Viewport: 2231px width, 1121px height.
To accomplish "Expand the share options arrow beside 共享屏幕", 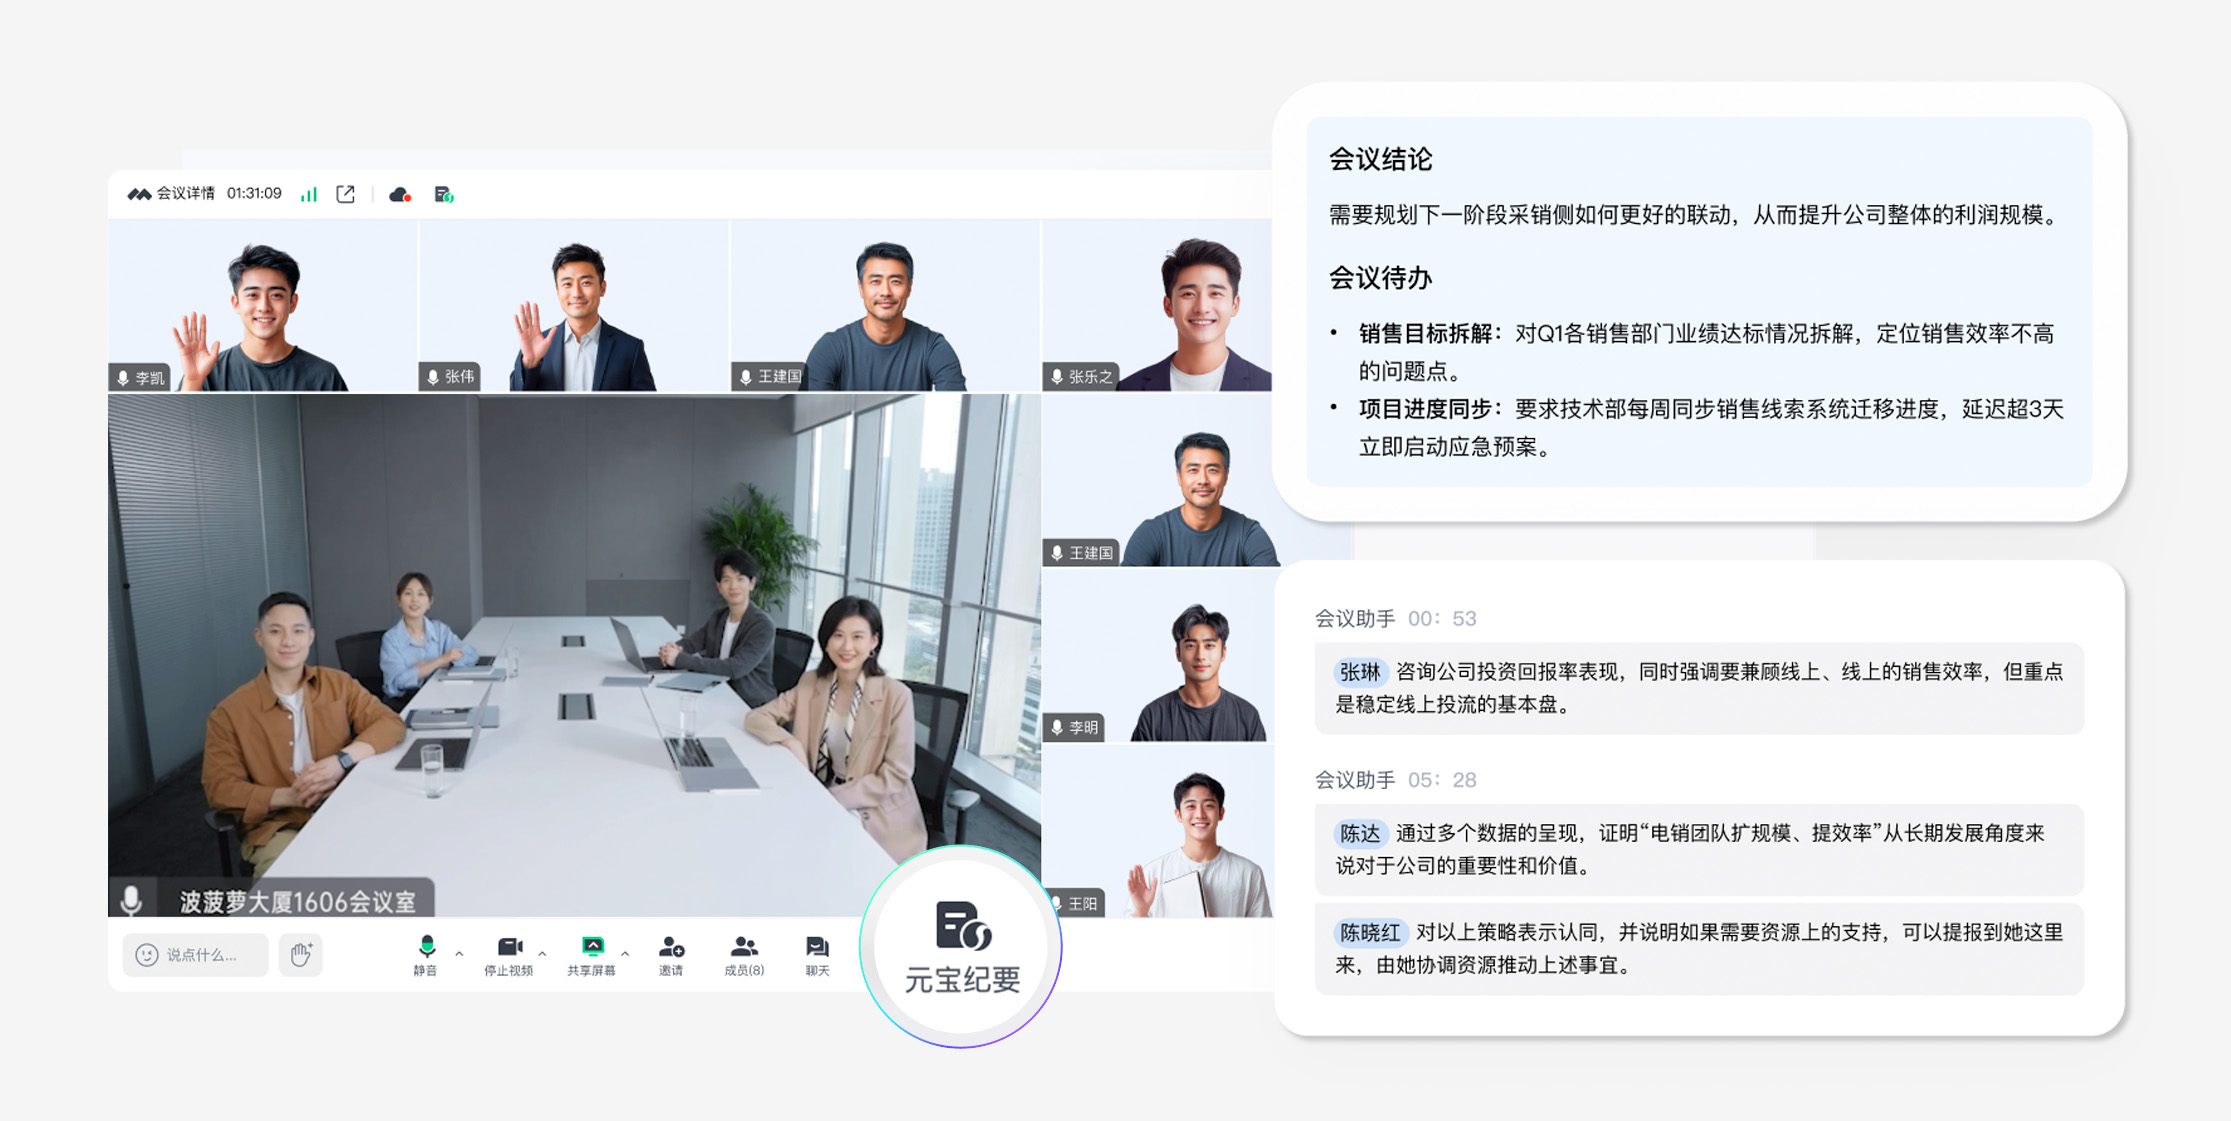I will [625, 954].
